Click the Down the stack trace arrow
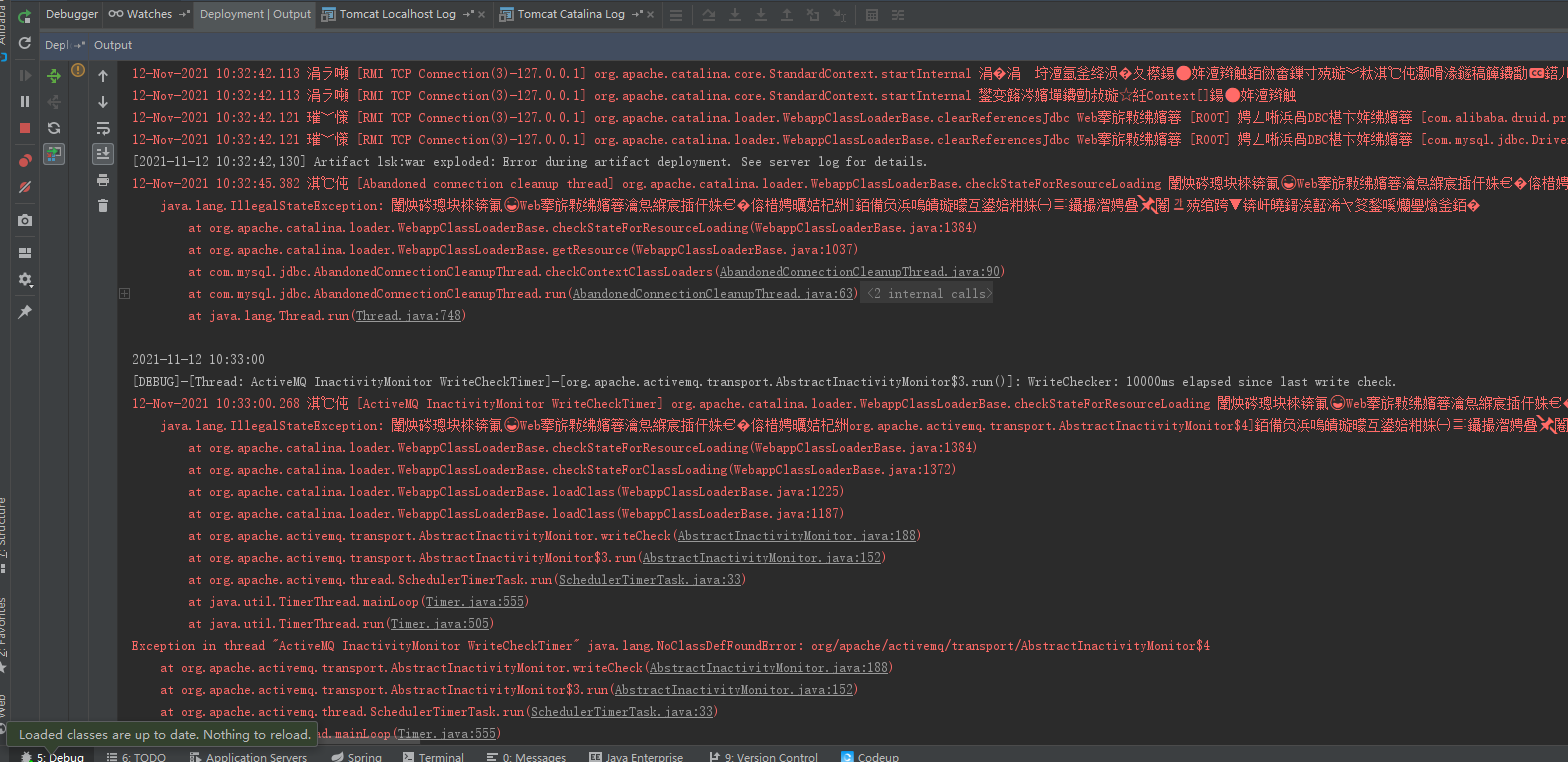This screenshot has height=762, width=1568. pyautogui.click(x=102, y=102)
